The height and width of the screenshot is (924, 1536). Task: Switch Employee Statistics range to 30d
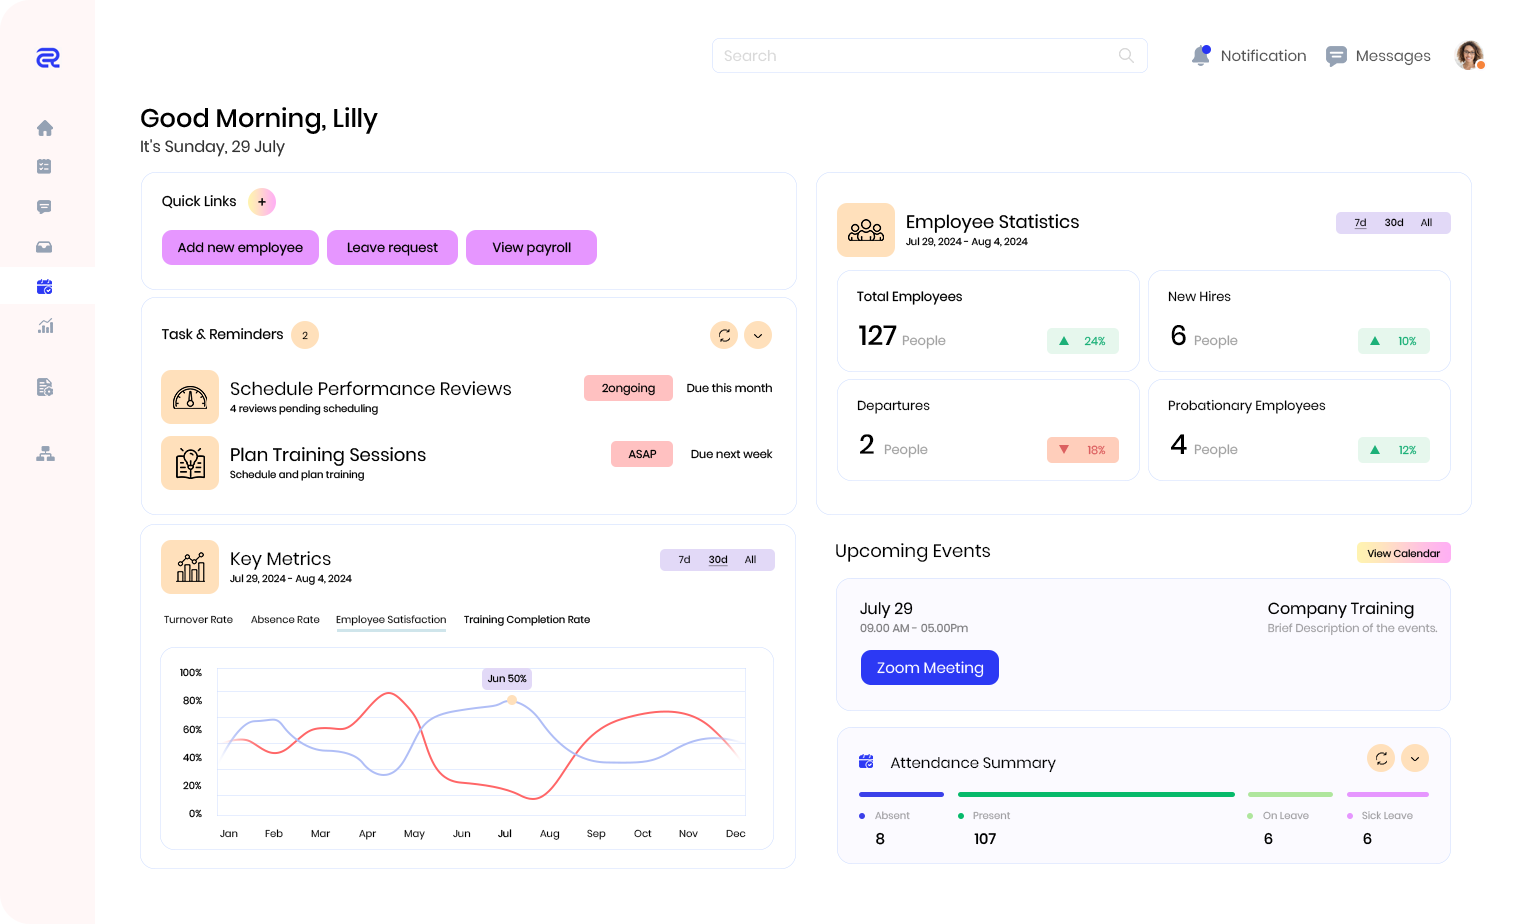1393,223
